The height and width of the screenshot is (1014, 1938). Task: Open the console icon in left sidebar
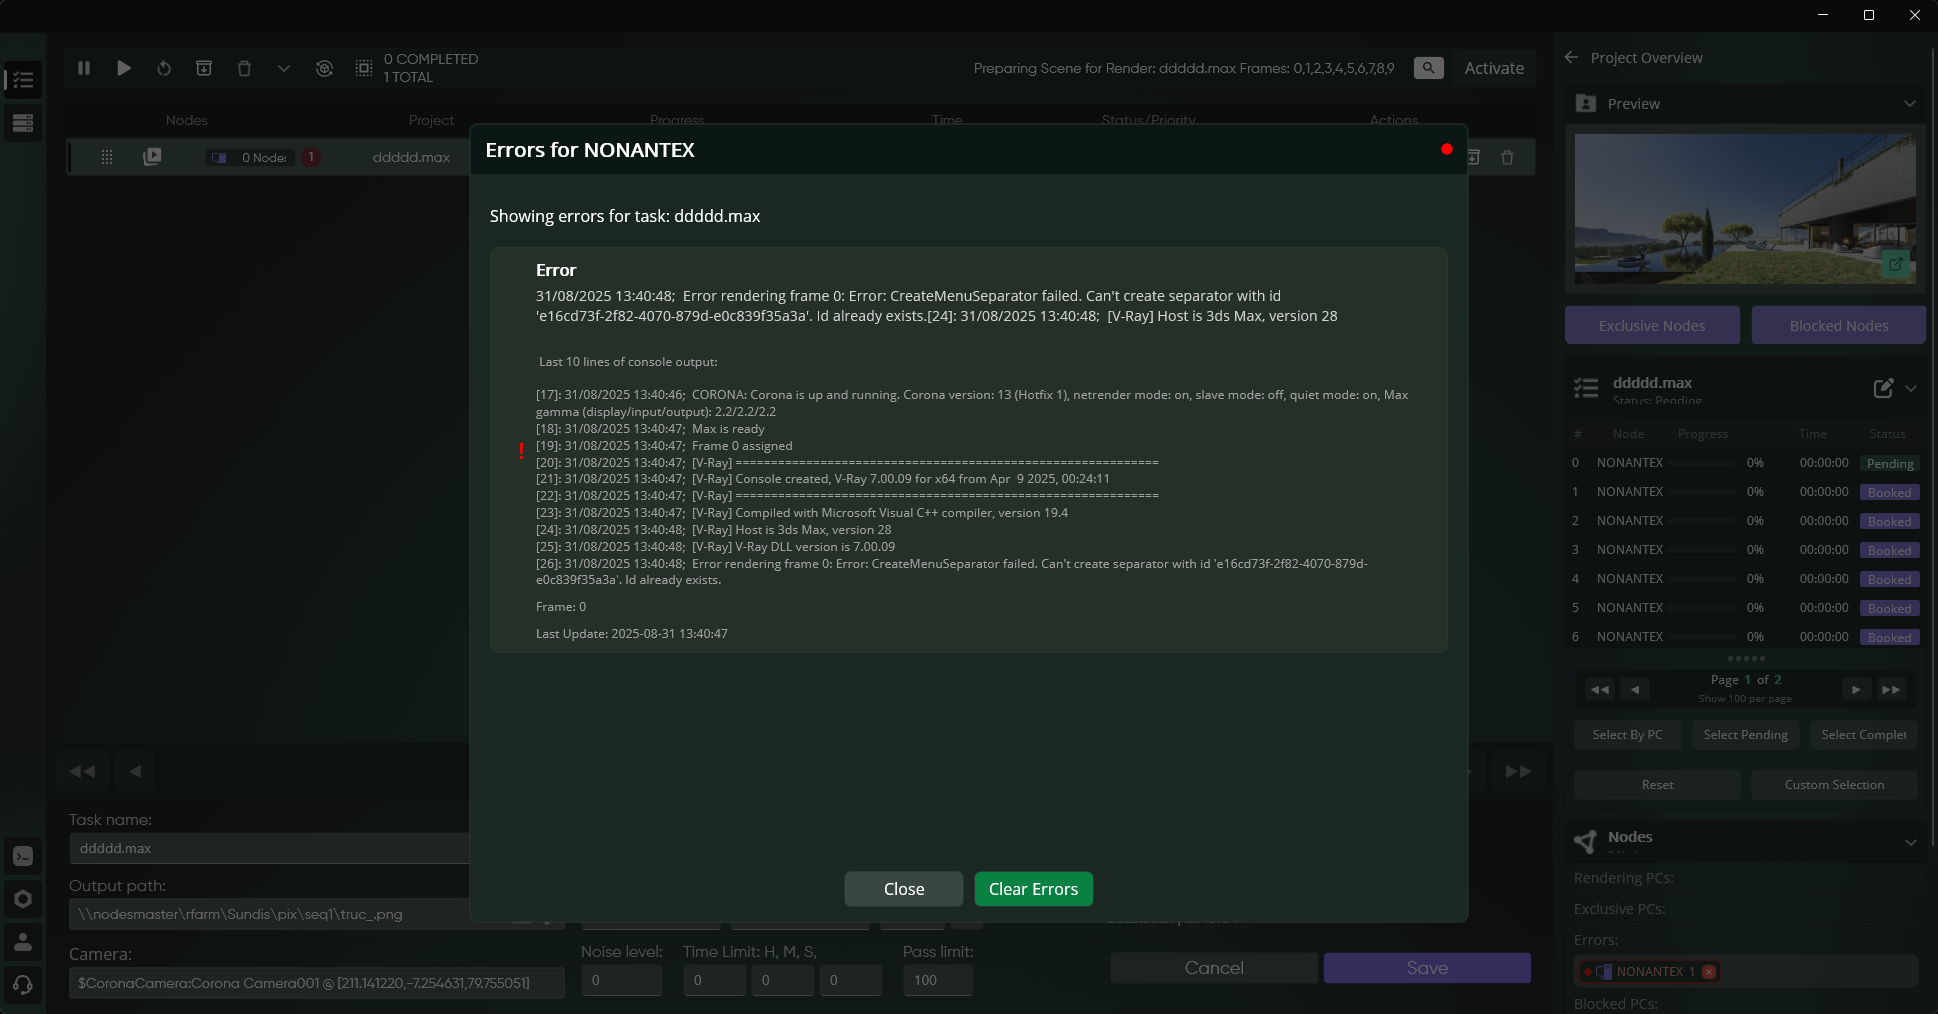23,856
